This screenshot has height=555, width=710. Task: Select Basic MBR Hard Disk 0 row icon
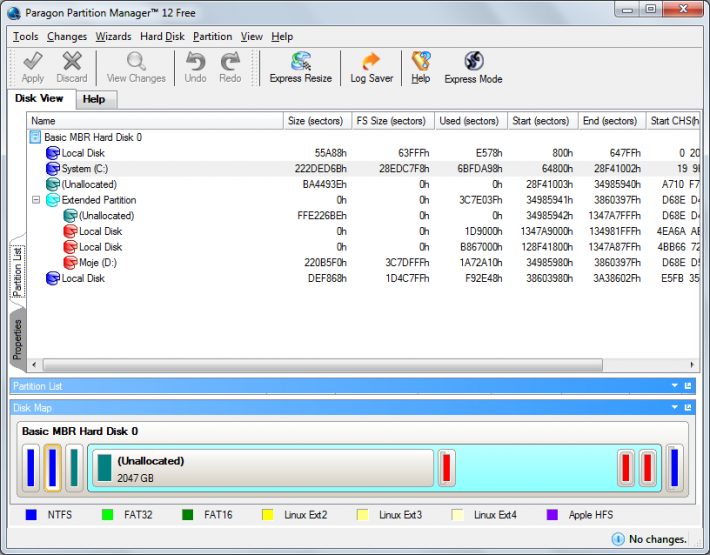pyautogui.click(x=35, y=137)
